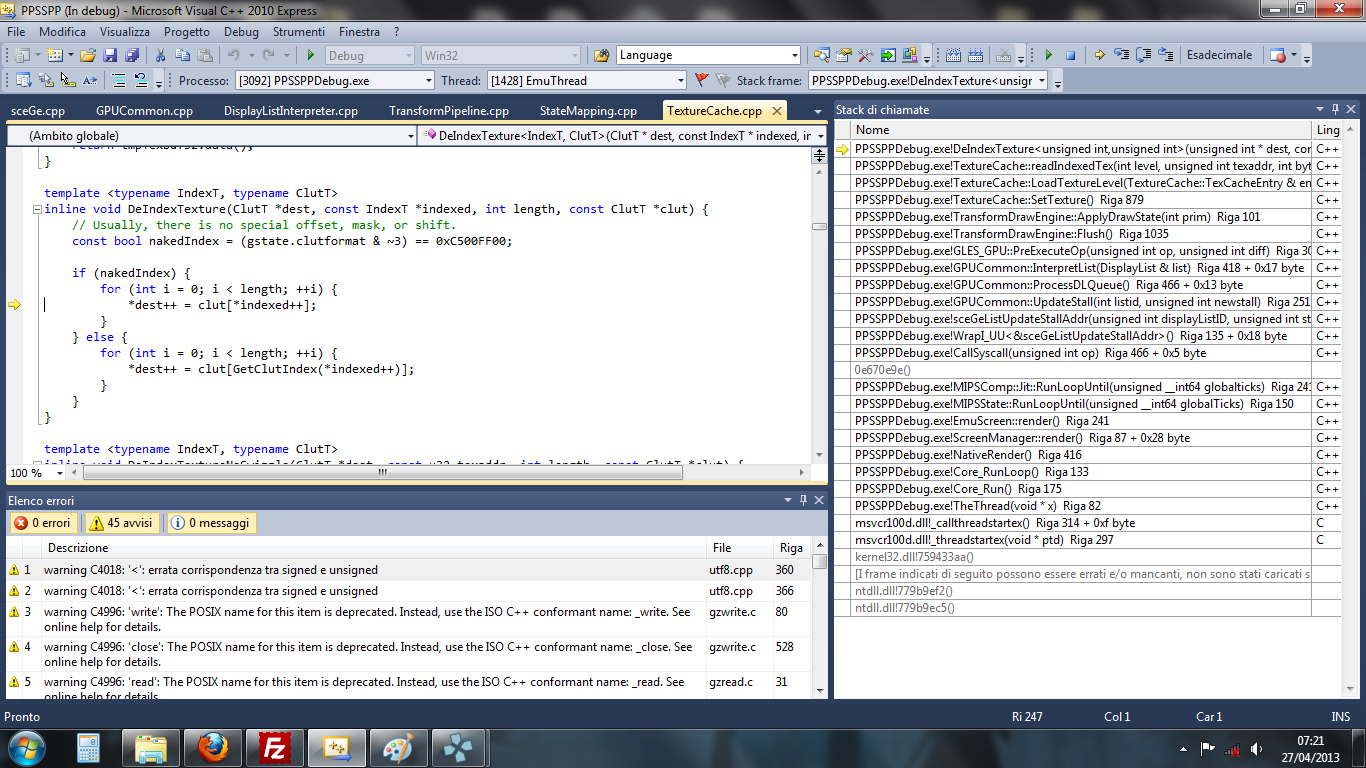Open the Finestra menu

[360, 32]
